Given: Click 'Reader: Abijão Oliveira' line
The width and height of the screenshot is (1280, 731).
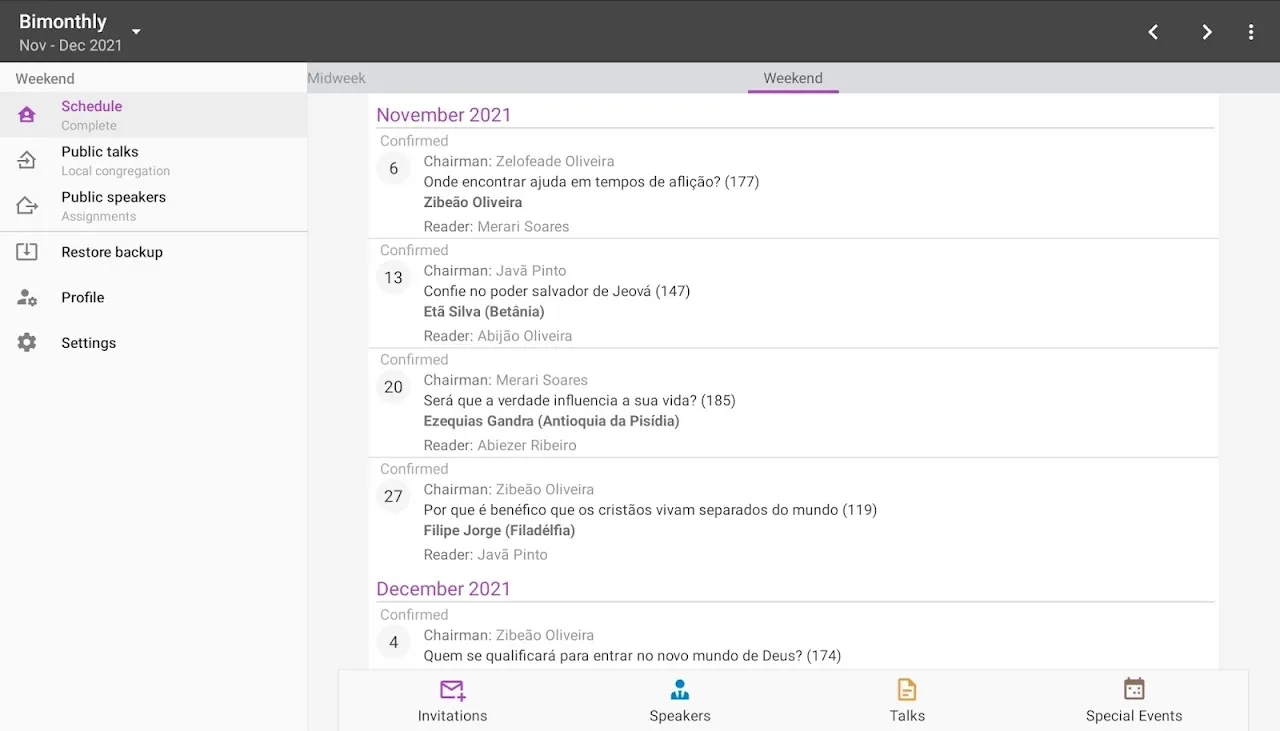Looking at the screenshot, I should tap(498, 336).
